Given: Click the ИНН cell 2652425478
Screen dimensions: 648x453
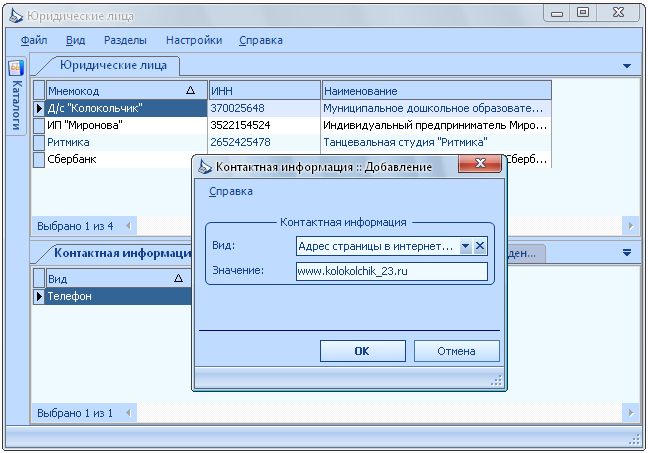Looking at the screenshot, I should (x=264, y=142).
